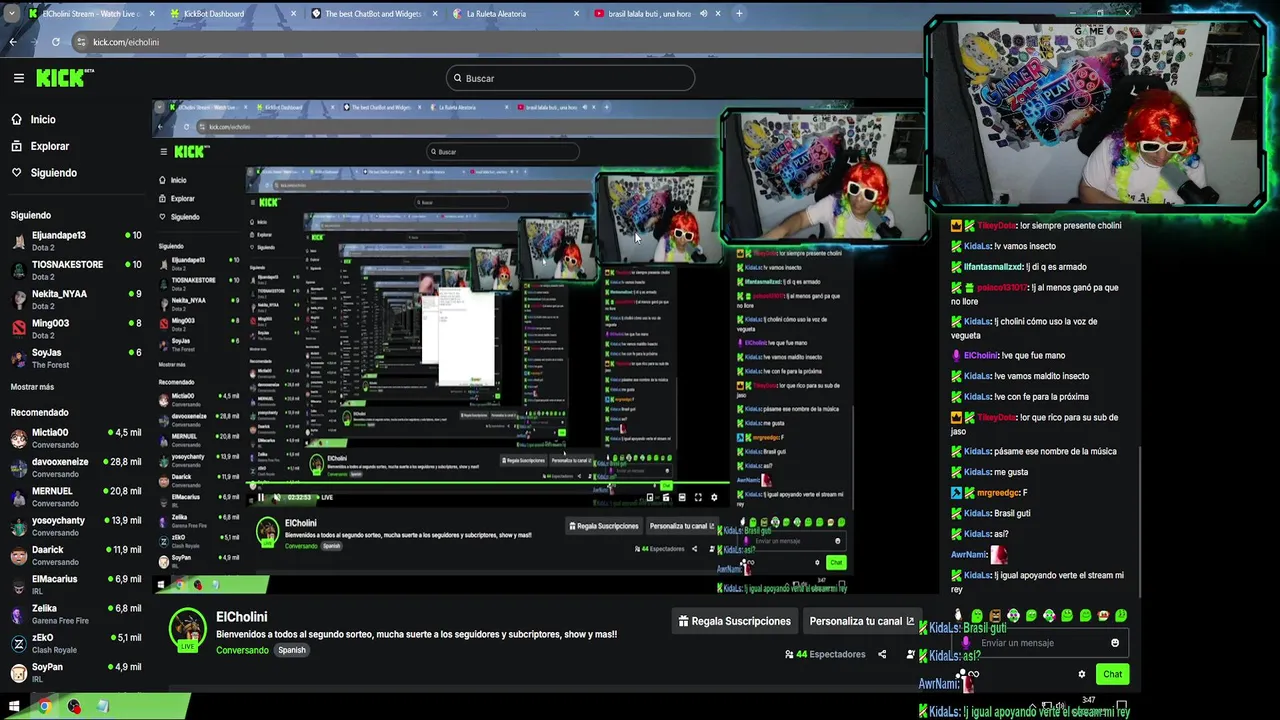Open SoyJas channel in sidebar
This screenshot has height=720, width=1280.
click(x=76, y=358)
